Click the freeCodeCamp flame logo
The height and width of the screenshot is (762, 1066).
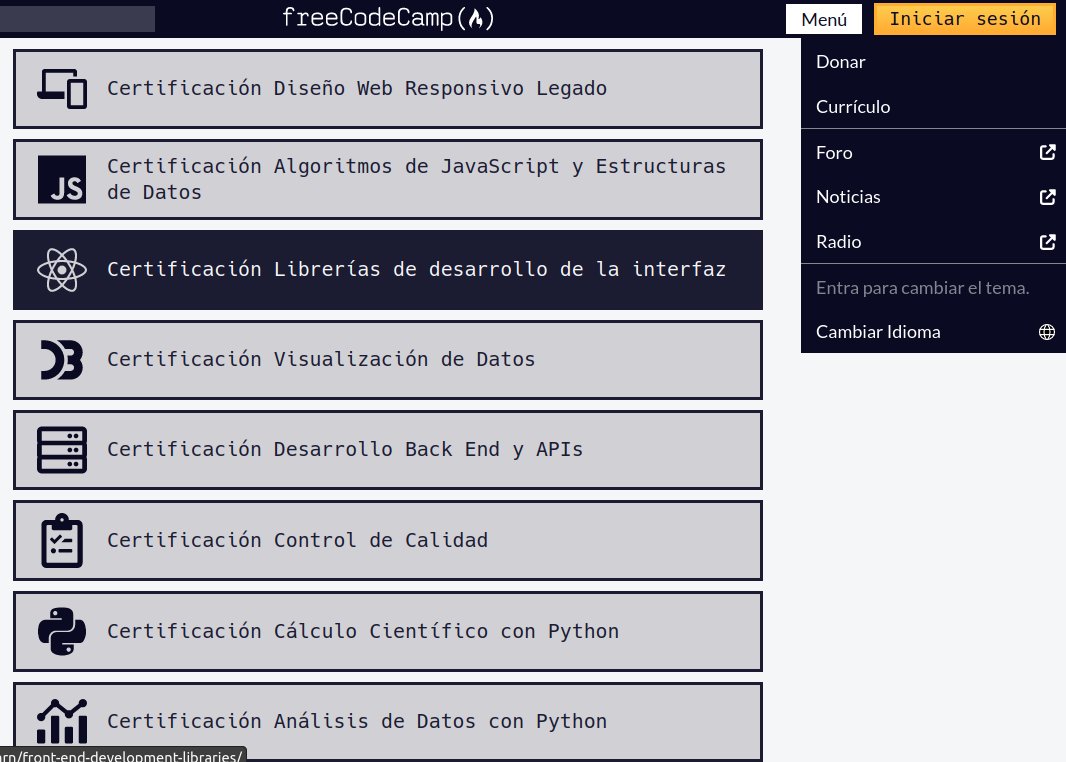point(388,18)
